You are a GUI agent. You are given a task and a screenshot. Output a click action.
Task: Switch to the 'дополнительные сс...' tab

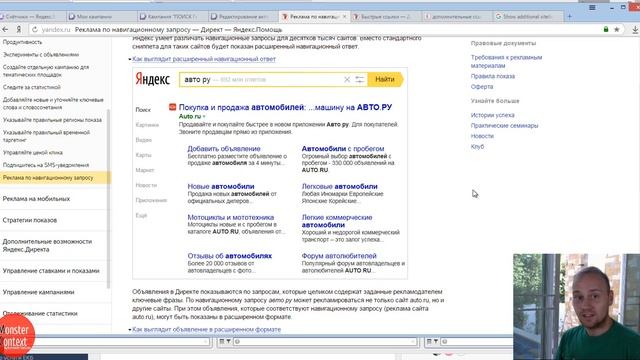pos(456,16)
